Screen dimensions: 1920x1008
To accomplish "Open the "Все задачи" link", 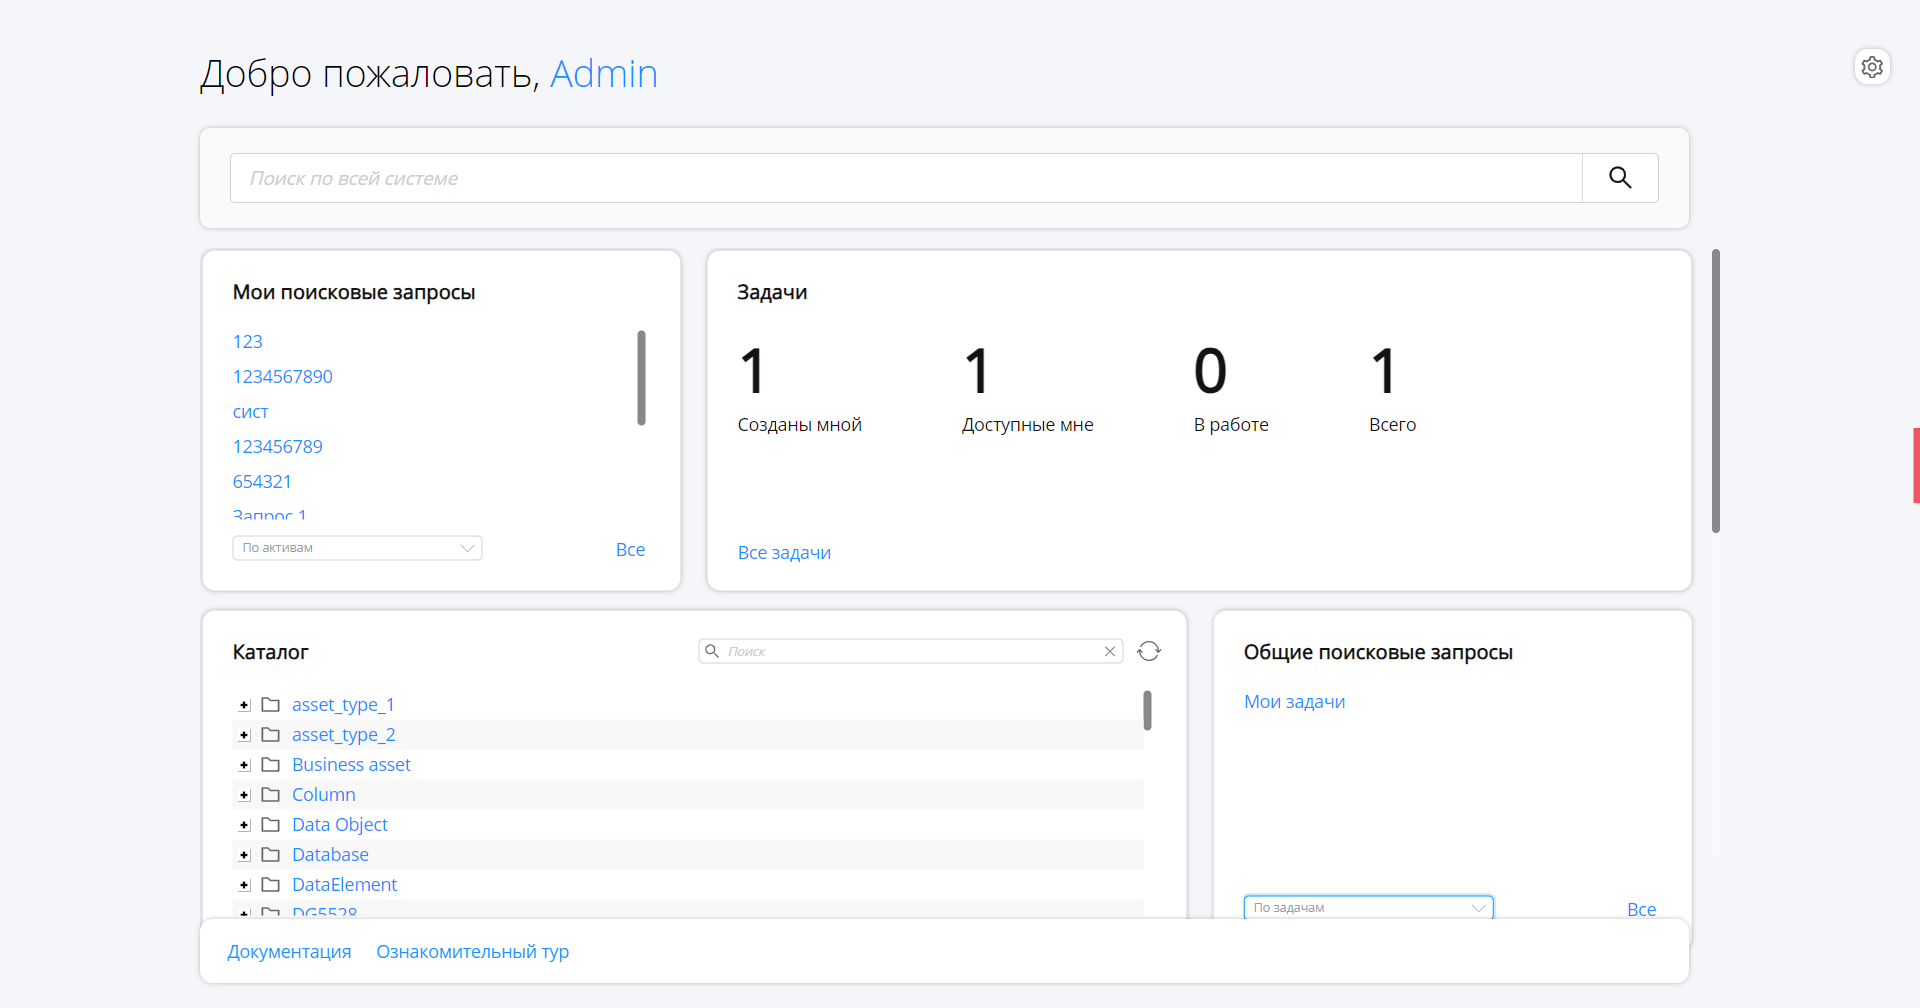I will click(784, 553).
